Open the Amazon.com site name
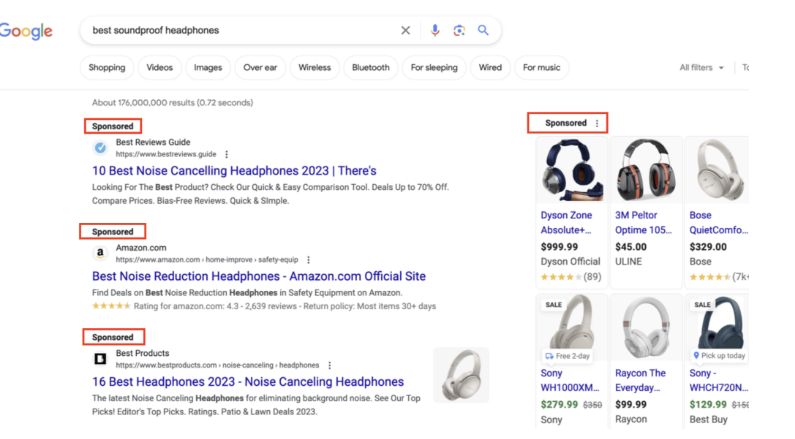The image size is (795, 439). click(x=141, y=248)
